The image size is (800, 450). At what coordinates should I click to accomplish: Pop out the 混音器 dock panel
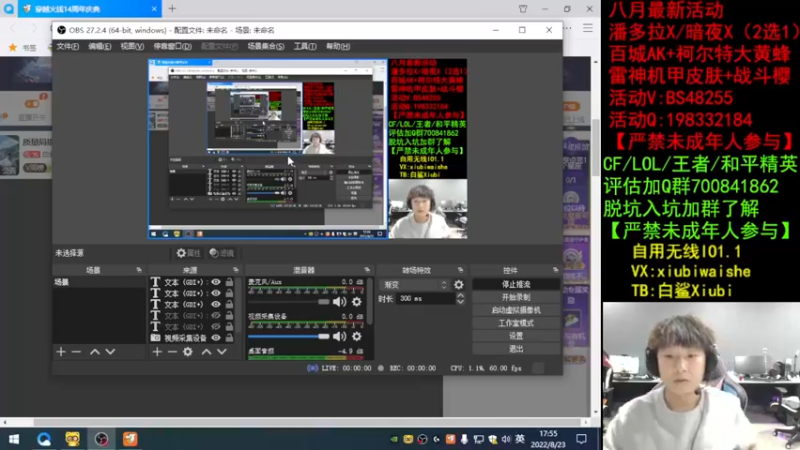click(x=367, y=270)
